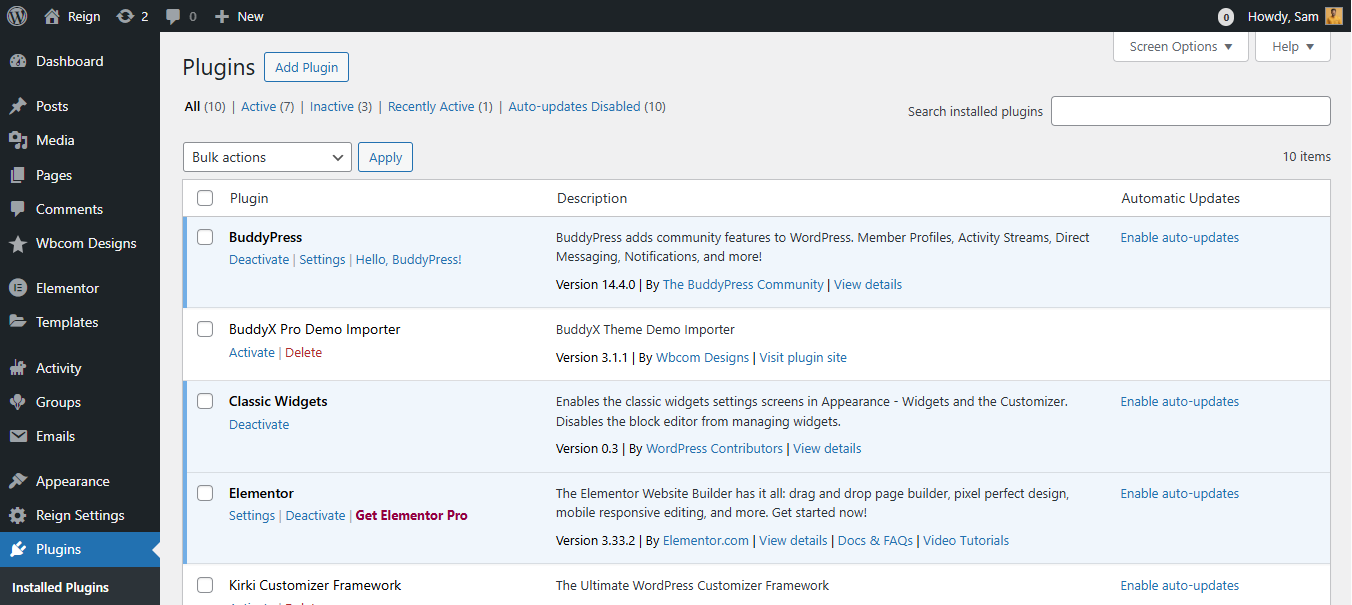The image size is (1352, 605).
Task: Expand the Help tab
Action: (1292, 47)
